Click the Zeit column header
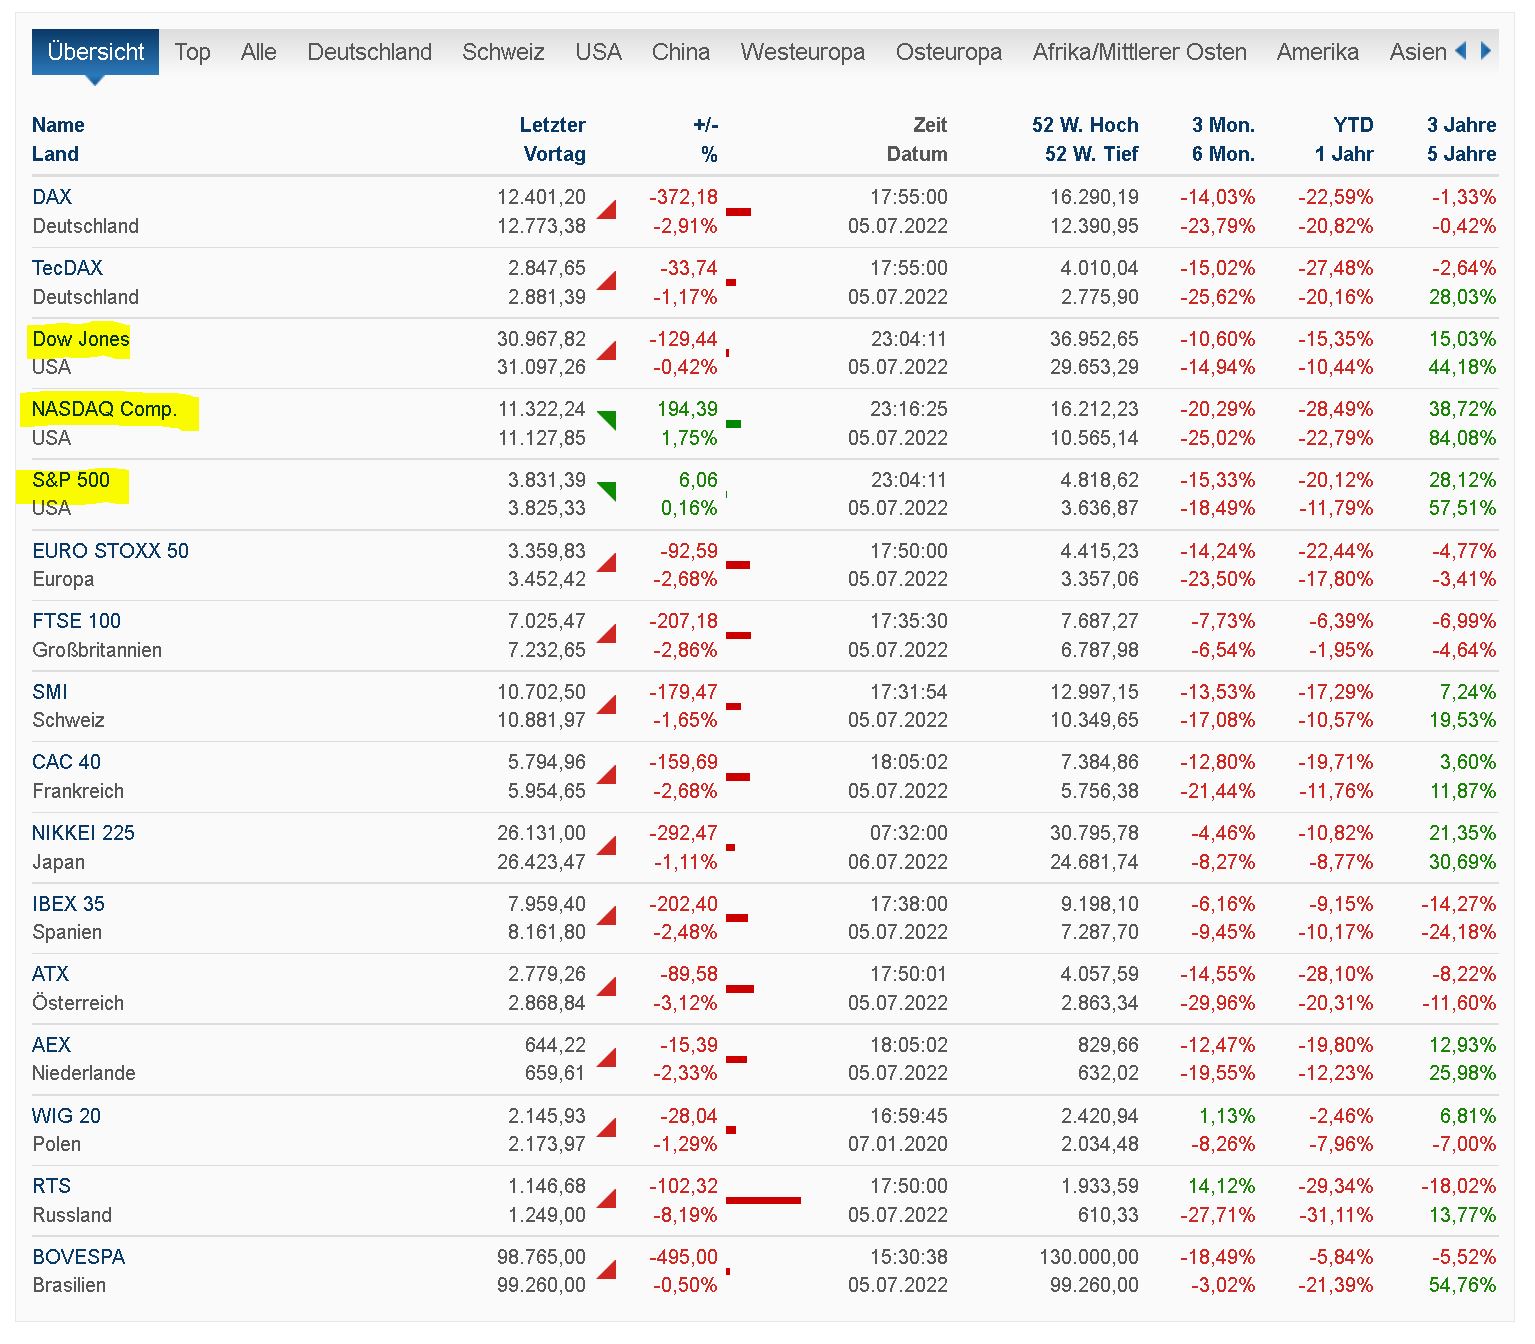The image size is (1535, 1344). coord(930,125)
